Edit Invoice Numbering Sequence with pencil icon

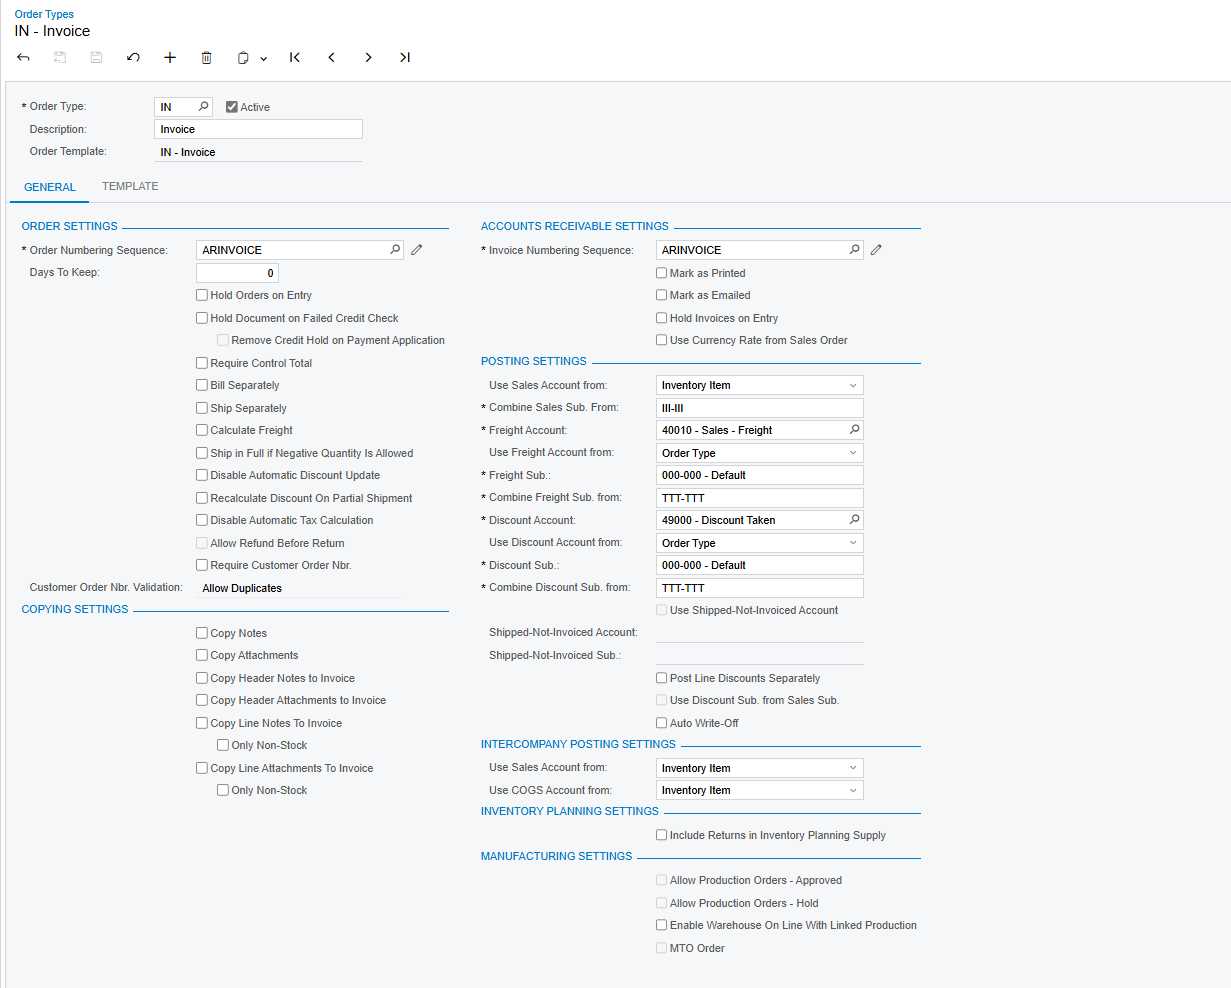(876, 250)
